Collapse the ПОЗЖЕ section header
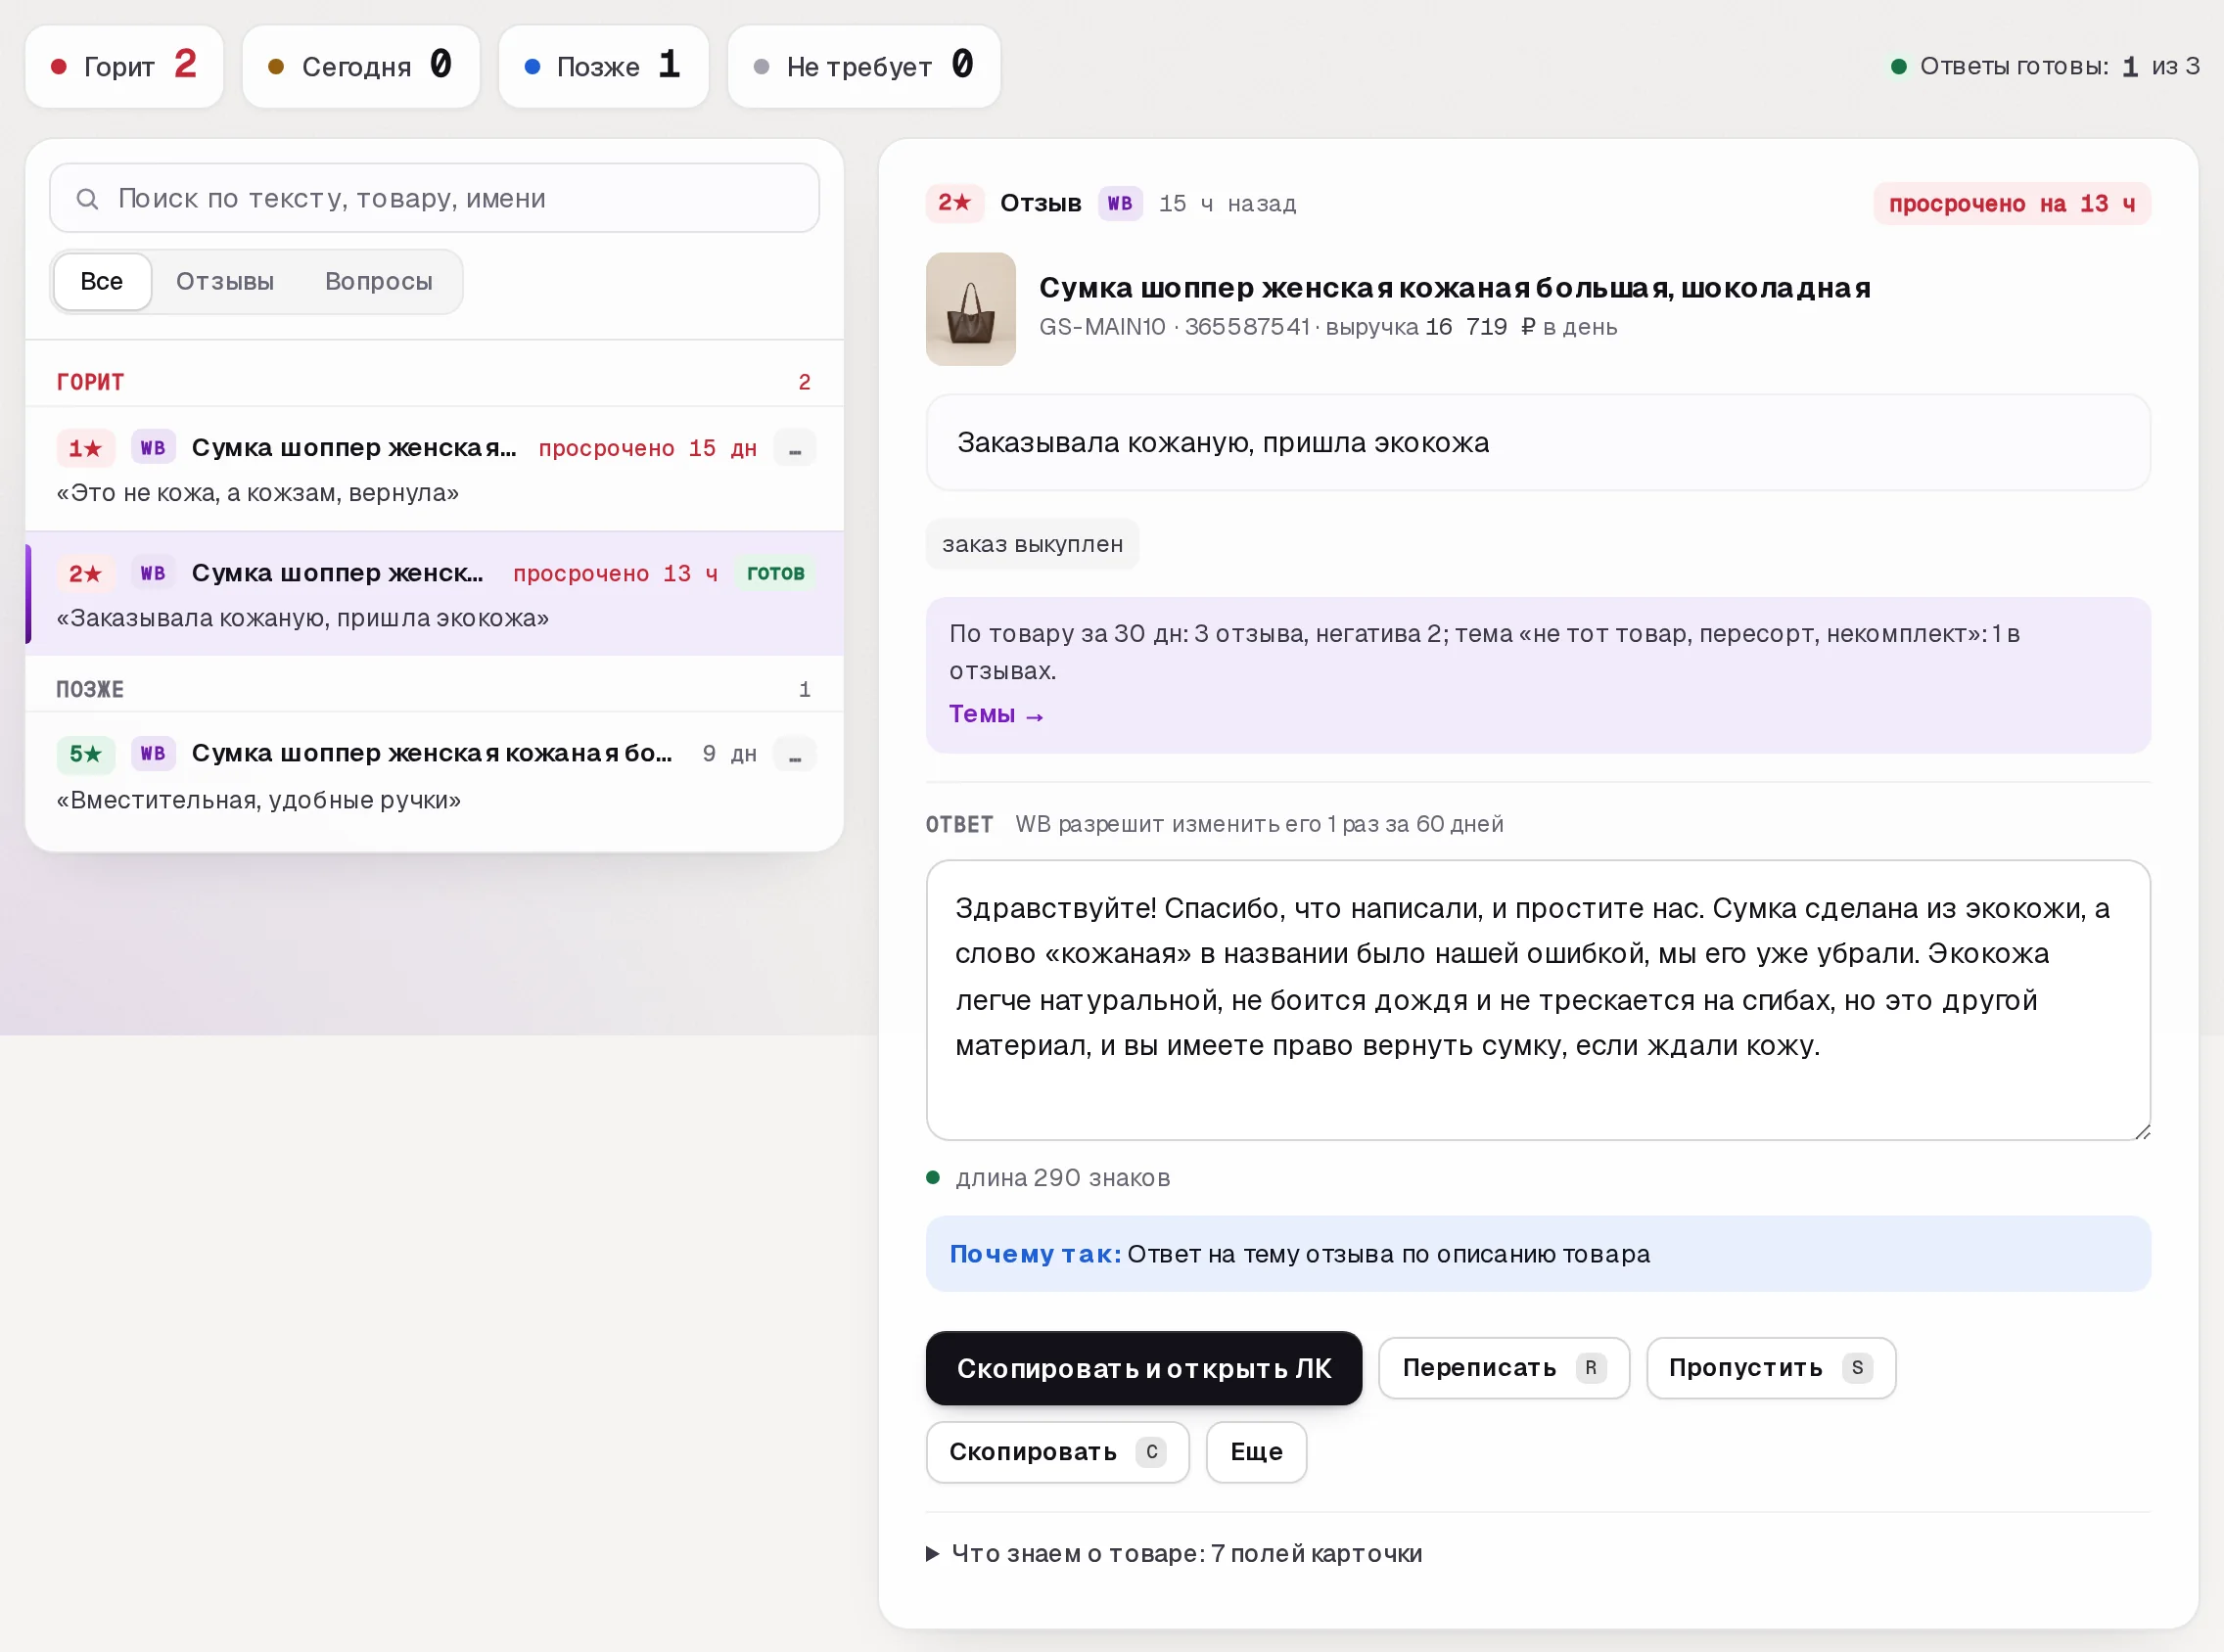The image size is (2224, 1652). click(434, 689)
